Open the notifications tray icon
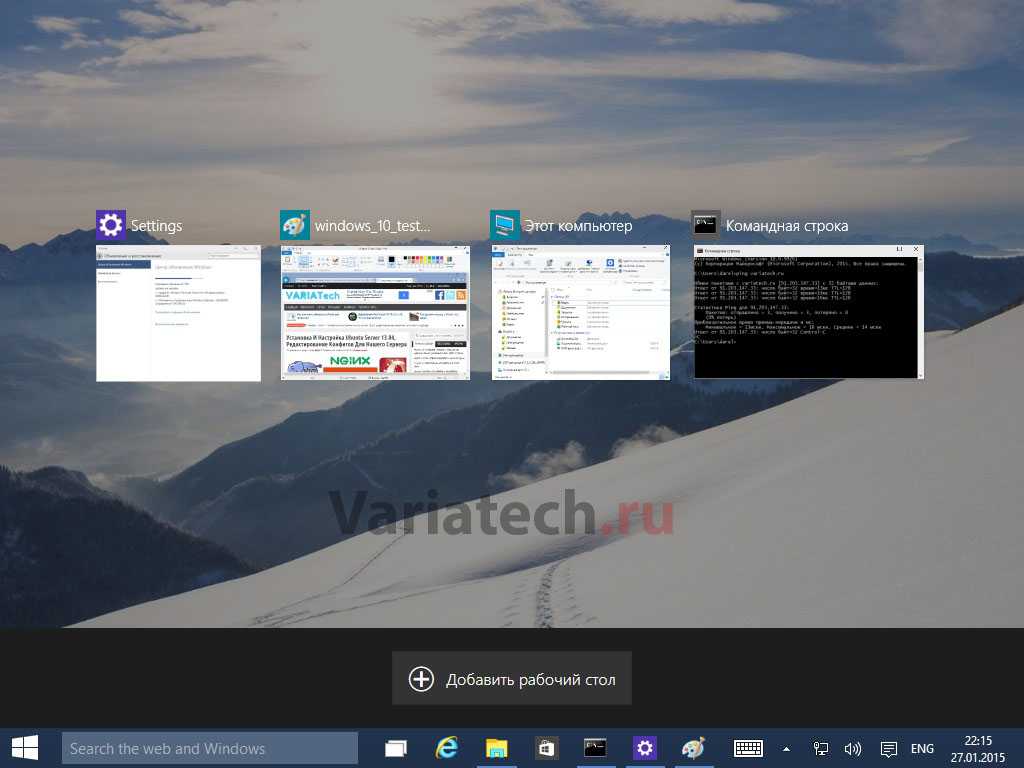This screenshot has width=1024, height=768. click(x=887, y=748)
